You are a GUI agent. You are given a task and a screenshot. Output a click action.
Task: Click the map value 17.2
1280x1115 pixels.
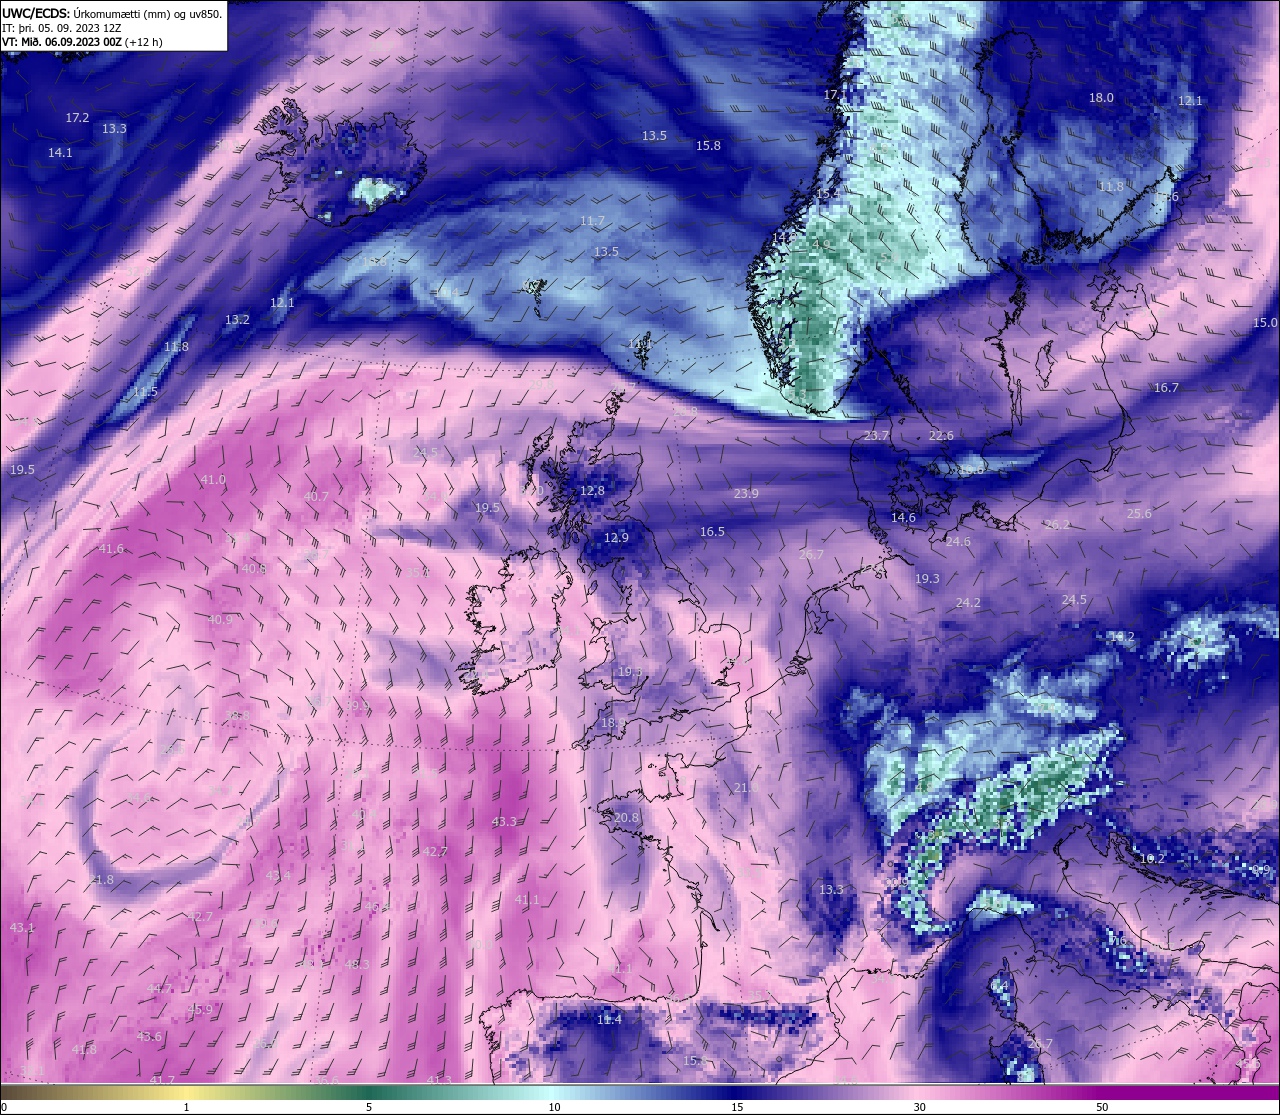77,118
